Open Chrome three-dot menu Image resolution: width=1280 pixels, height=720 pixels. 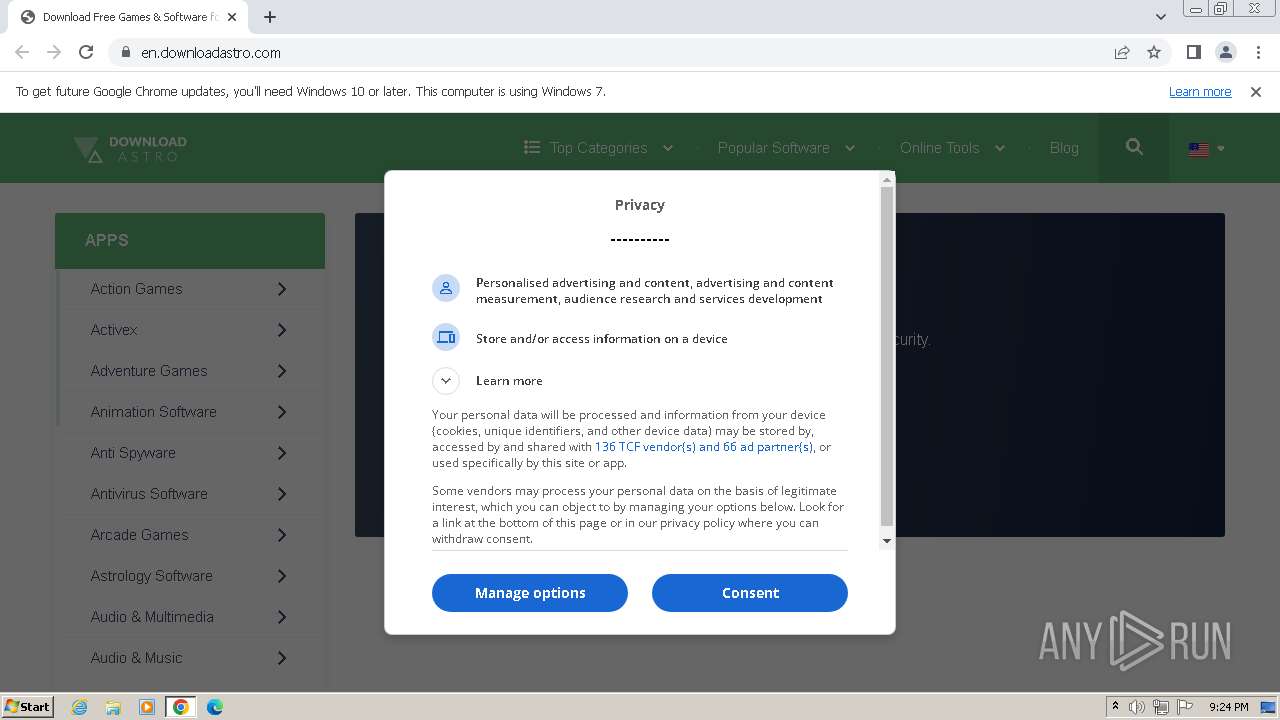point(1257,52)
